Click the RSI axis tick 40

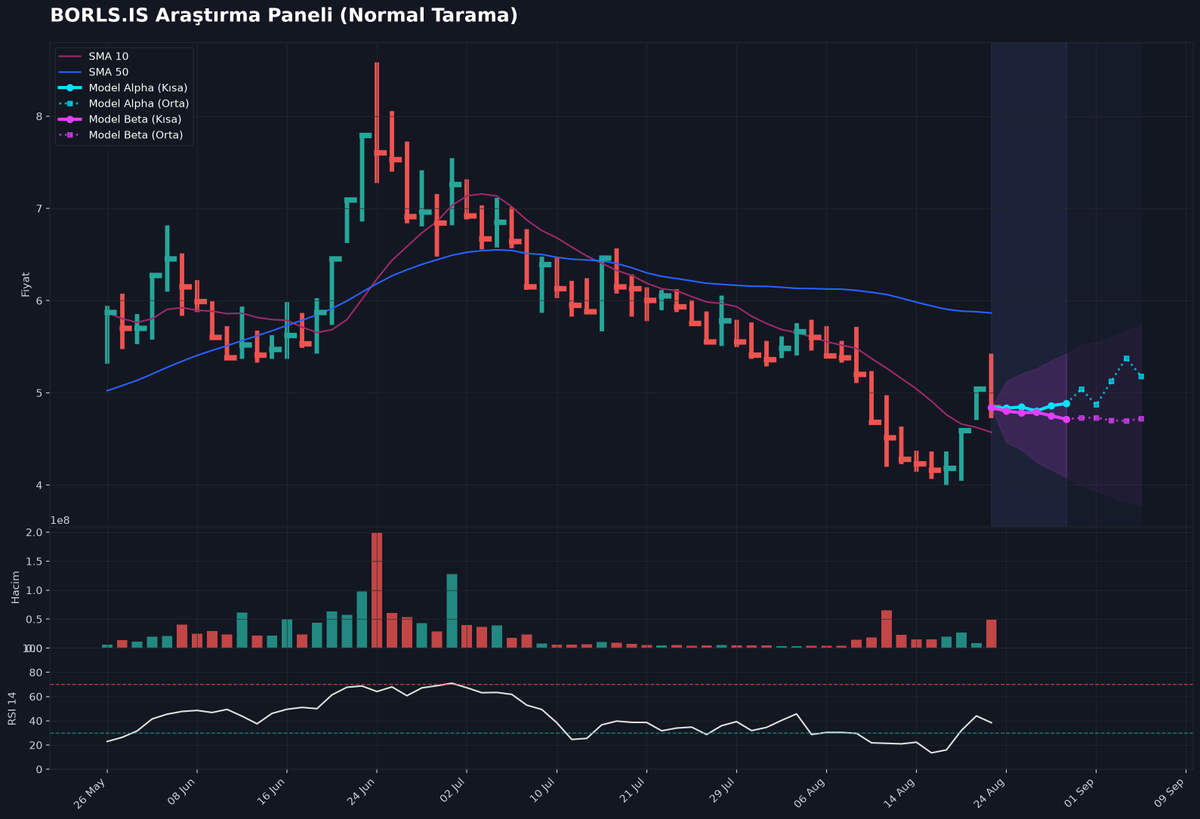tap(36, 721)
